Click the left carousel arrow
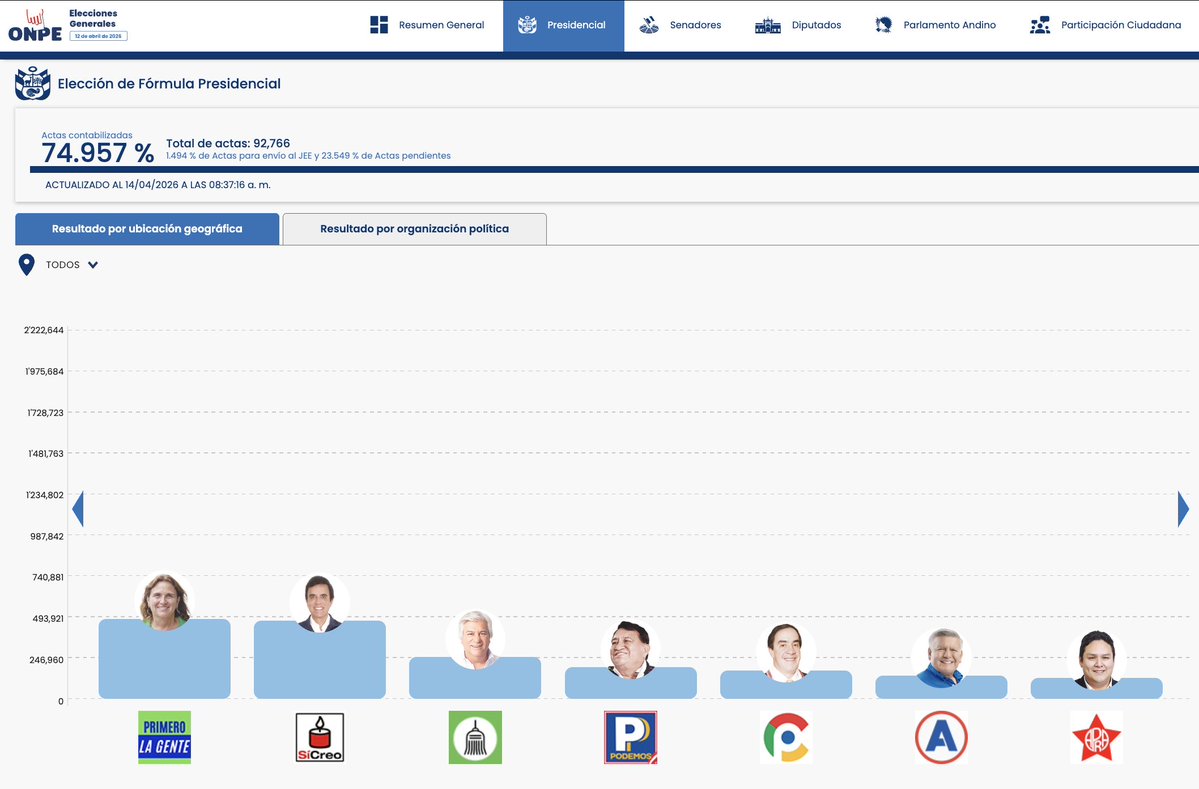The image size is (1199, 789). (77, 509)
